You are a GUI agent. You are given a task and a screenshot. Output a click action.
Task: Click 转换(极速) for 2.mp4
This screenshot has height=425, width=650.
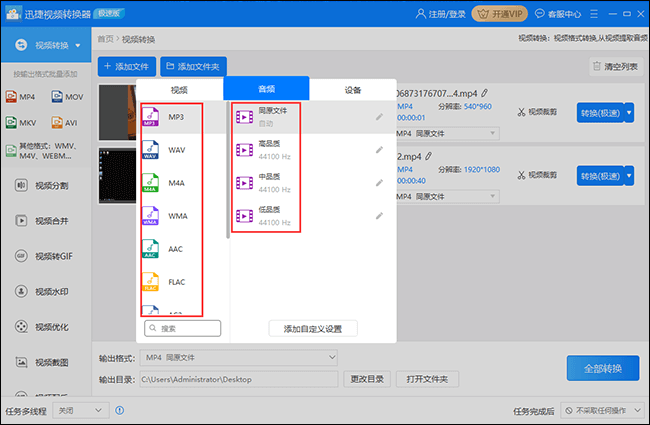(600, 176)
